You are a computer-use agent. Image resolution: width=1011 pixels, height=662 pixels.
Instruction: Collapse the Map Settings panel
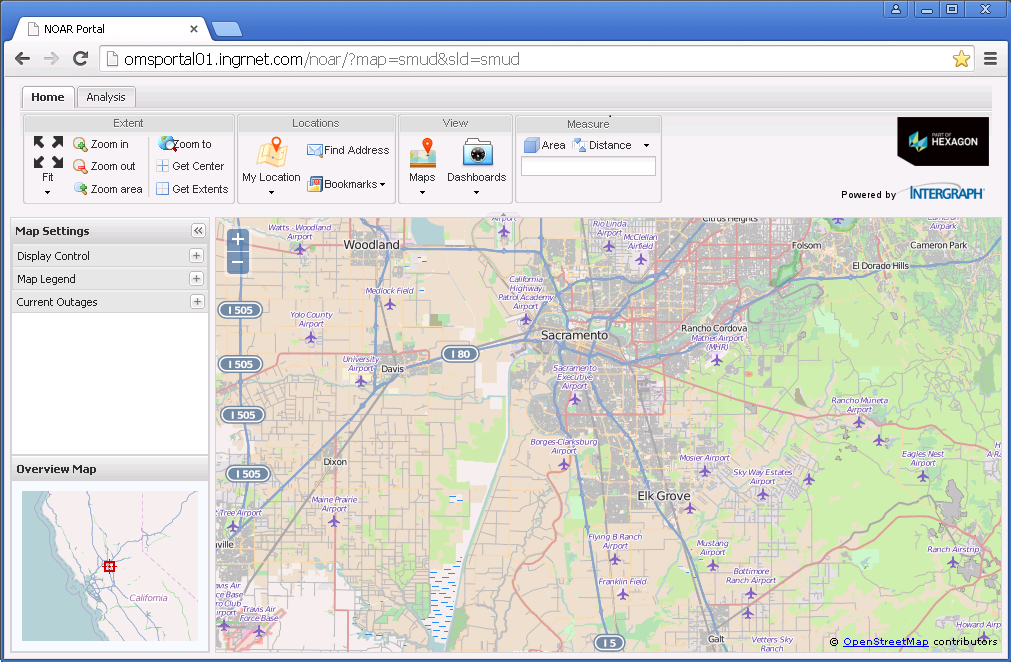[x=198, y=231]
